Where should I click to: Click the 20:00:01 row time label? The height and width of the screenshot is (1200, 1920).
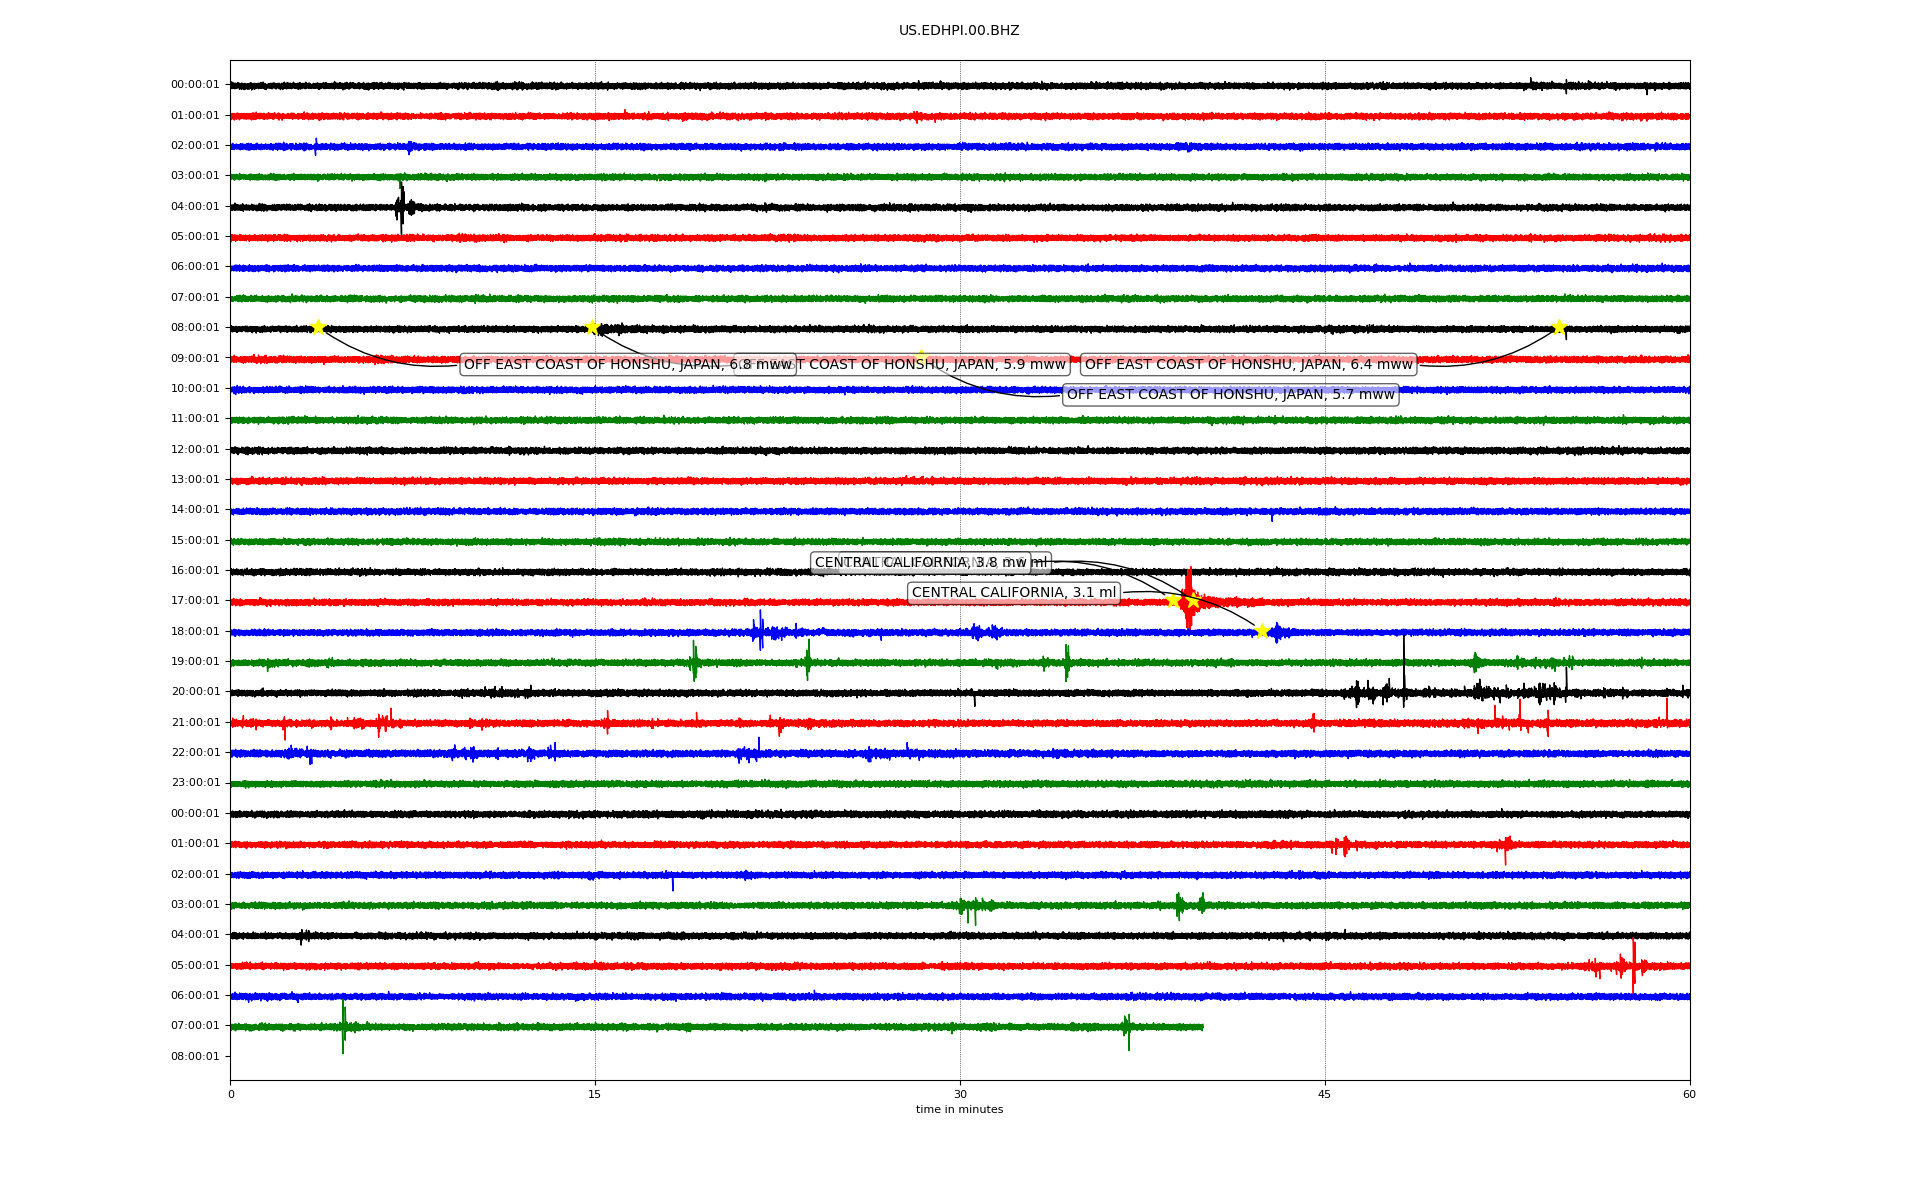tap(195, 691)
